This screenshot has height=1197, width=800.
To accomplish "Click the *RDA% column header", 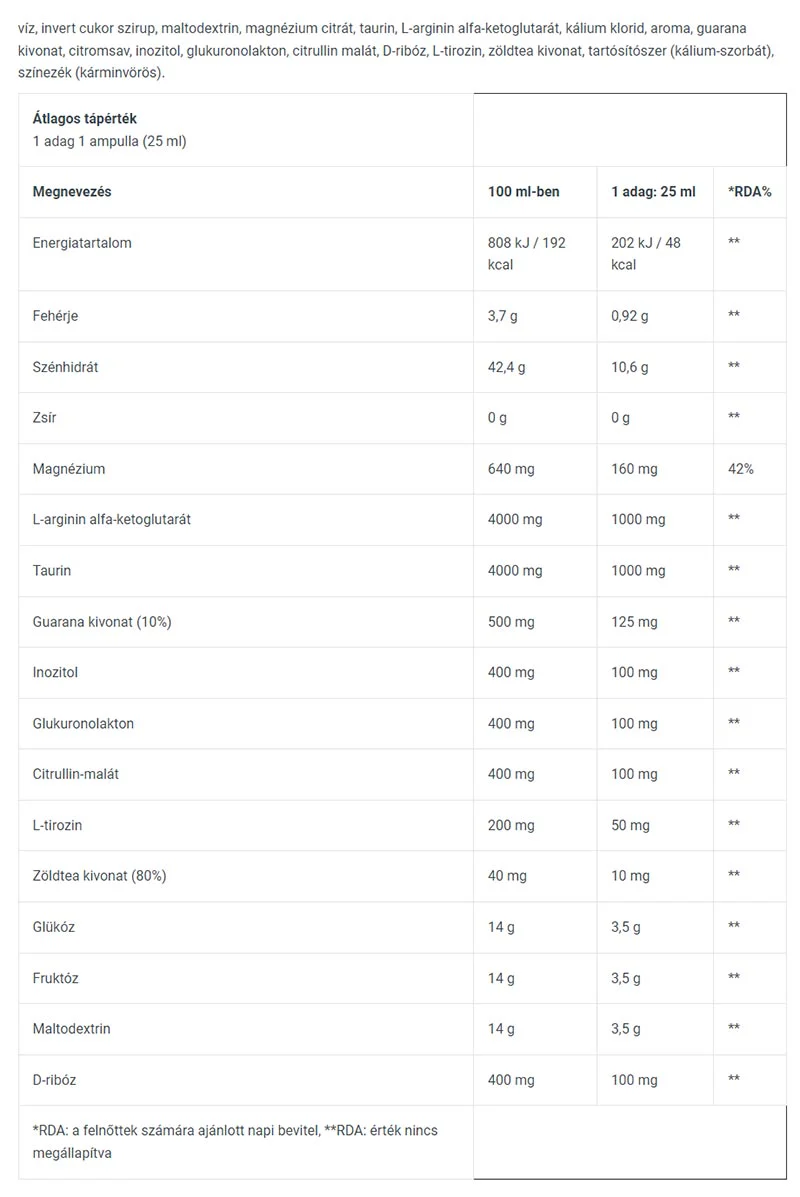I will coord(750,192).
